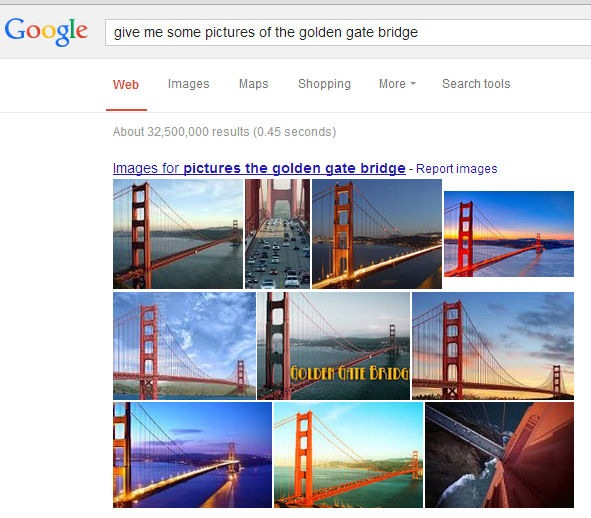Open the bridge traffic cars thumbnail
Image resolution: width=591 pixels, height=518 pixels.
pos(277,234)
